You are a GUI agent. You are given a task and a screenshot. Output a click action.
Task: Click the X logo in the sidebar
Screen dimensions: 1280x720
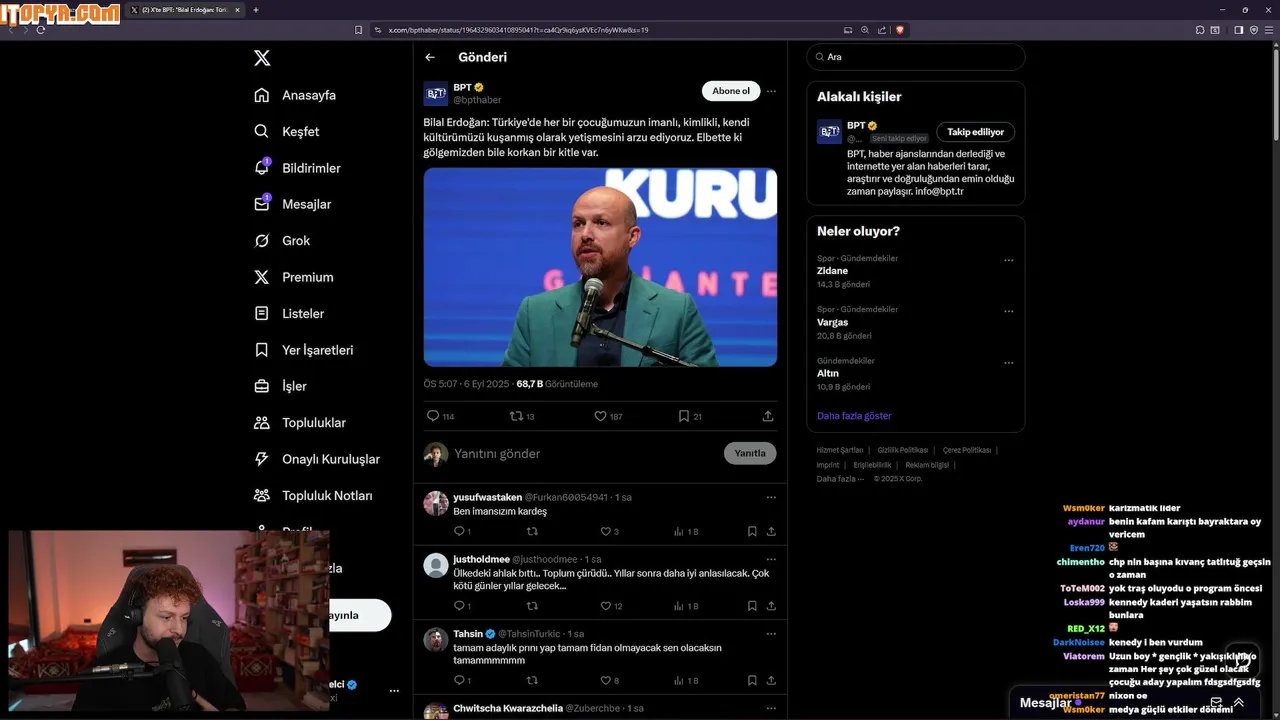pyautogui.click(x=262, y=58)
